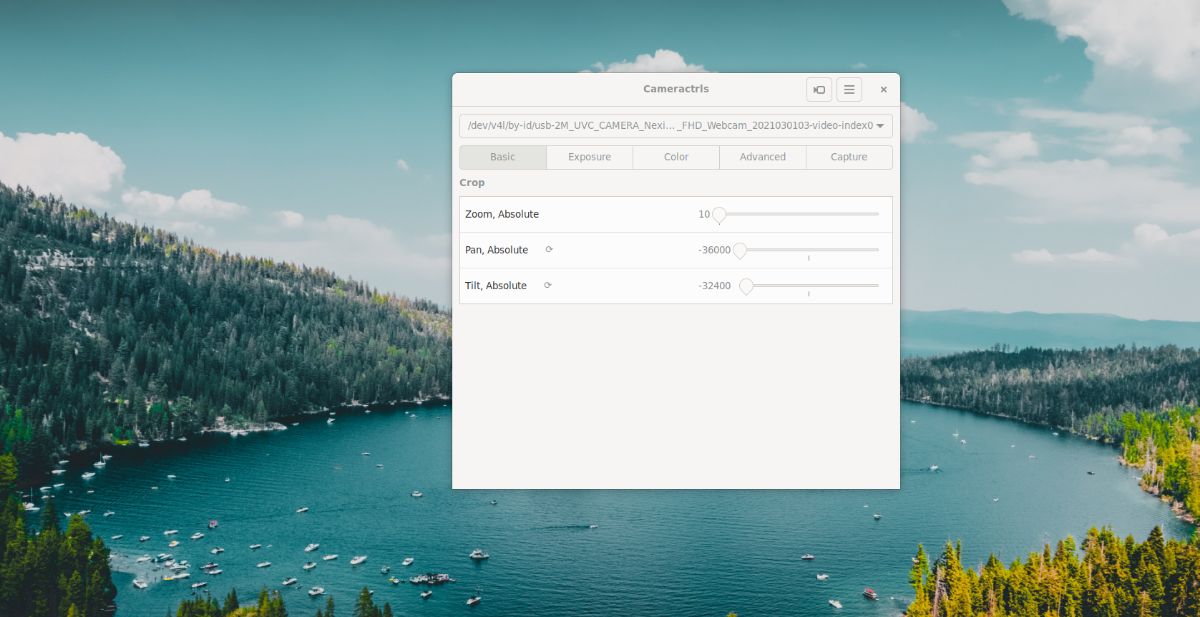The image size is (1200, 617).
Task: Reset Pan, Absolute to its default
Action: (549, 250)
